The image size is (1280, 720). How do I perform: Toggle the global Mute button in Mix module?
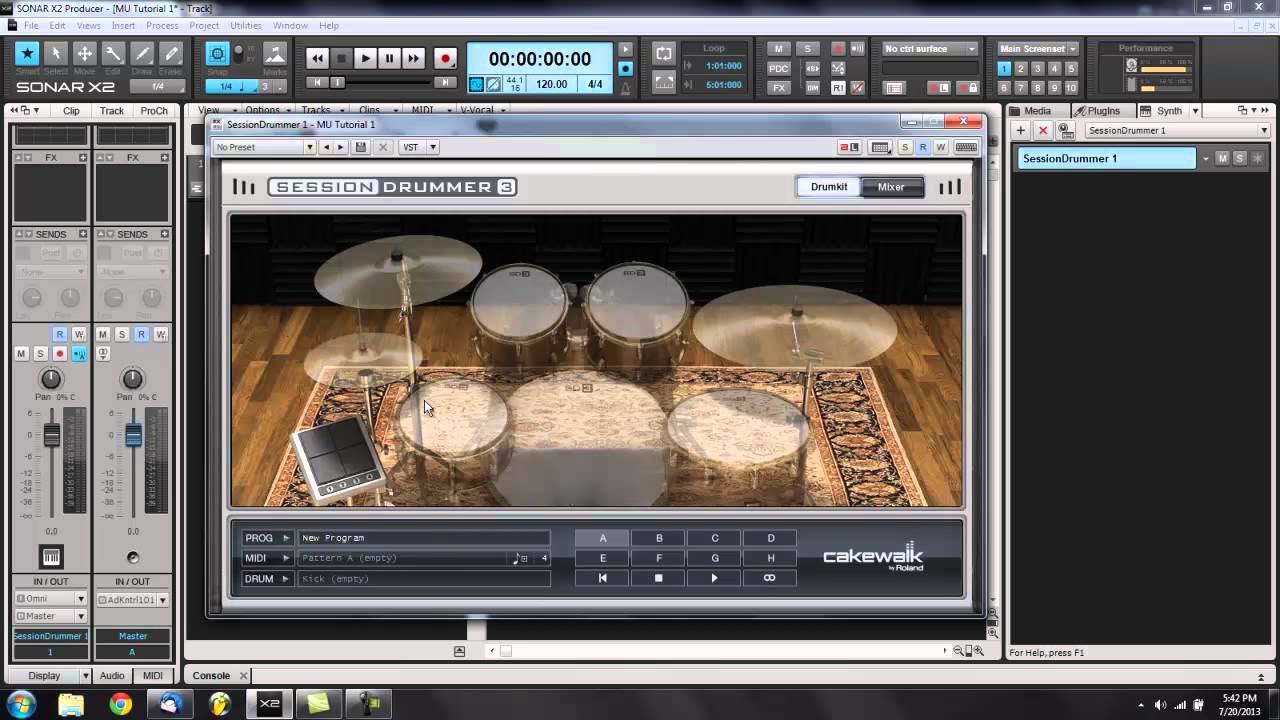pos(780,49)
